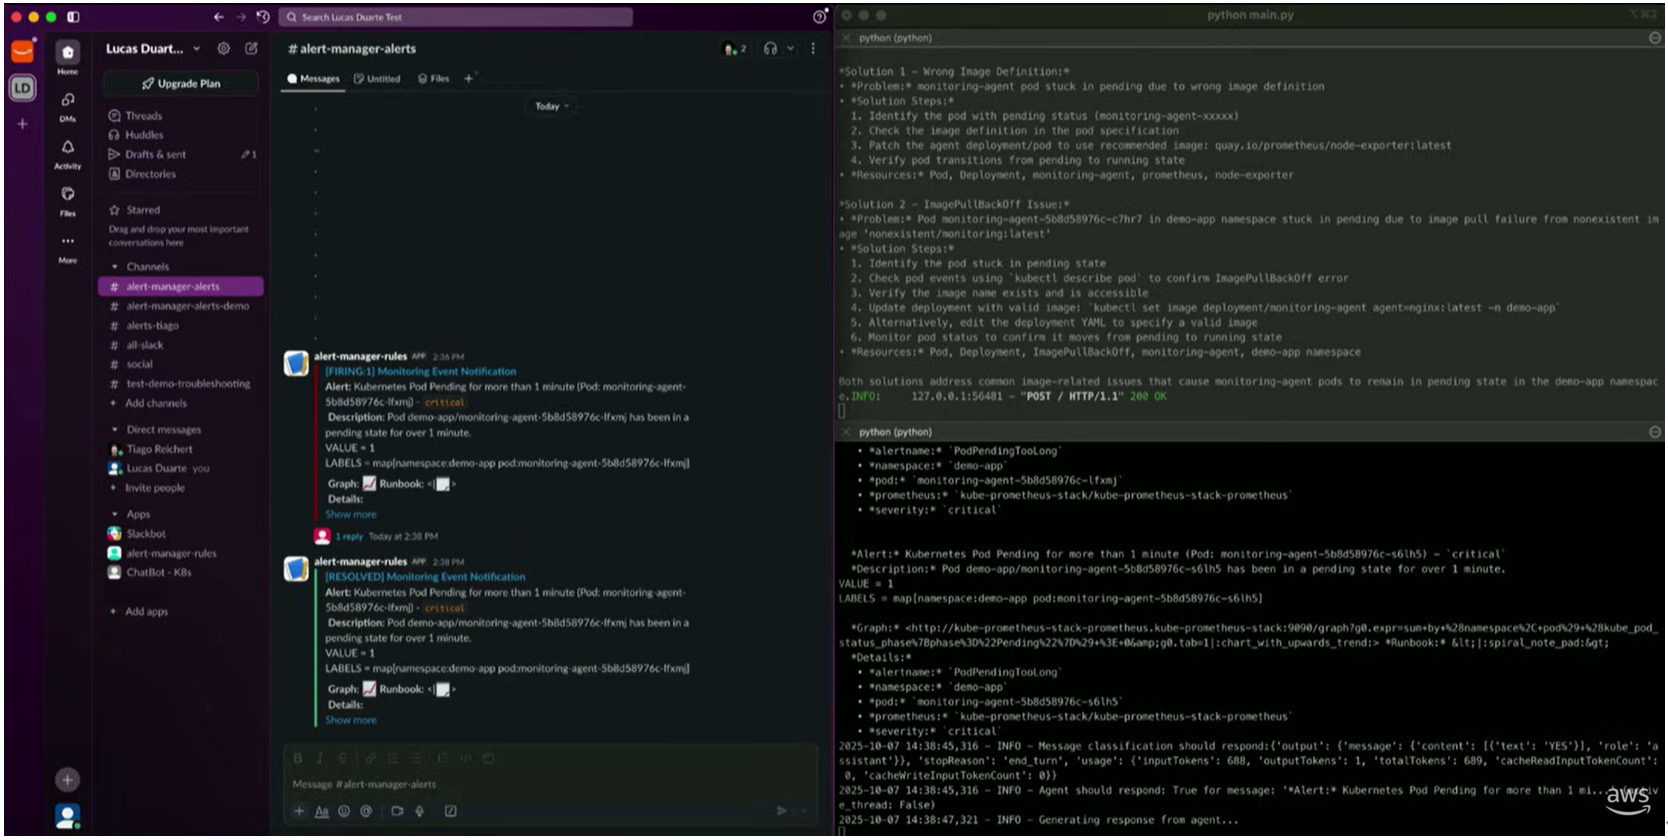Record an audio clip with microphone icon
This screenshot has width=1668, height=840.
tap(419, 811)
